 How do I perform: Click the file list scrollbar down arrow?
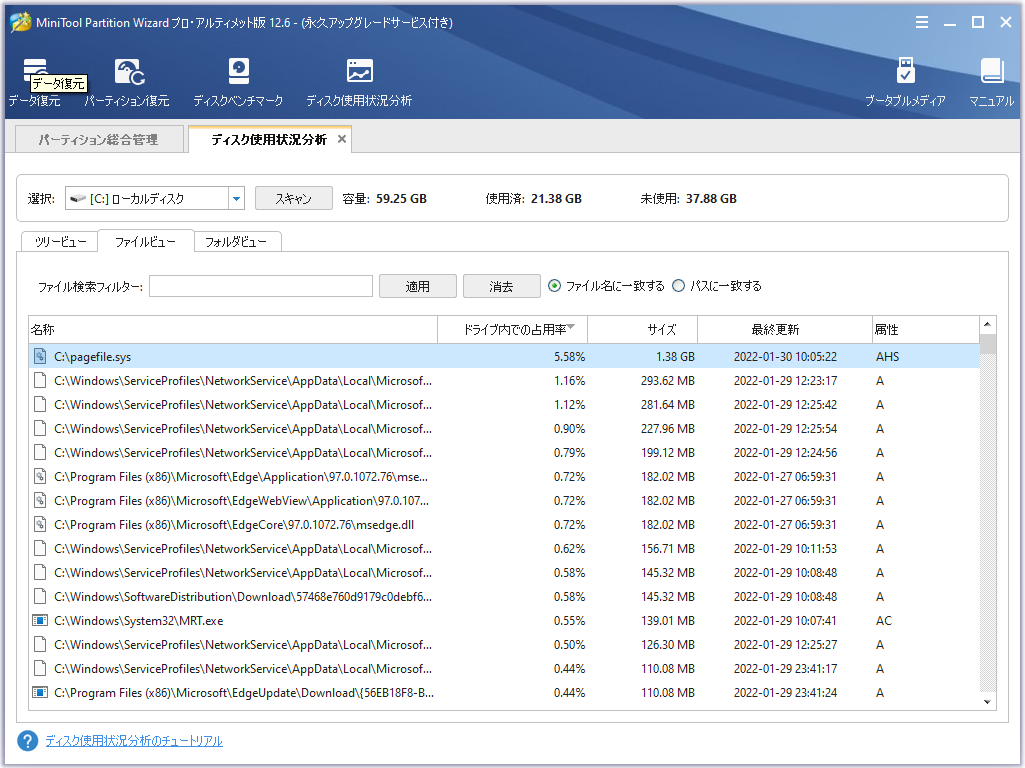click(x=988, y=702)
